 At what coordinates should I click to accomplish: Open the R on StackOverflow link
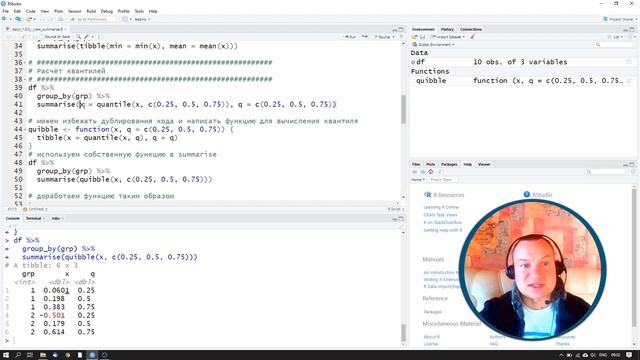[x=442, y=222]
